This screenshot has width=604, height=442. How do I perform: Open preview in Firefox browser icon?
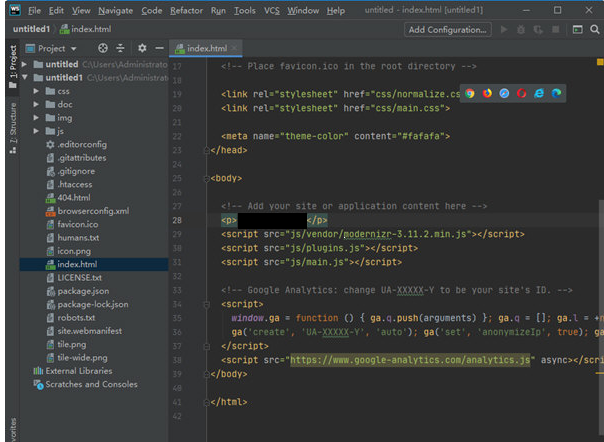coord(487,93)
